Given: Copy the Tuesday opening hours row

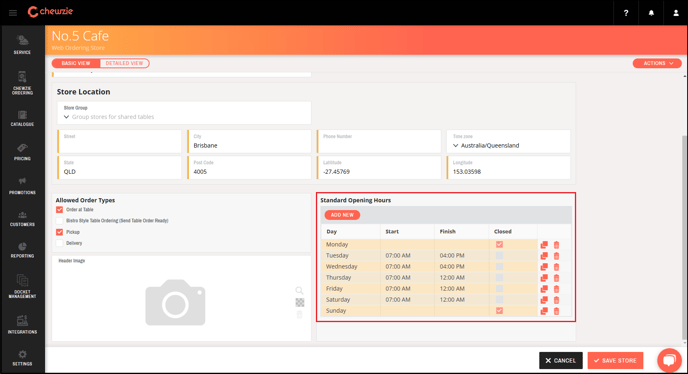Looking at the screenshot, I should pos(544,255).
